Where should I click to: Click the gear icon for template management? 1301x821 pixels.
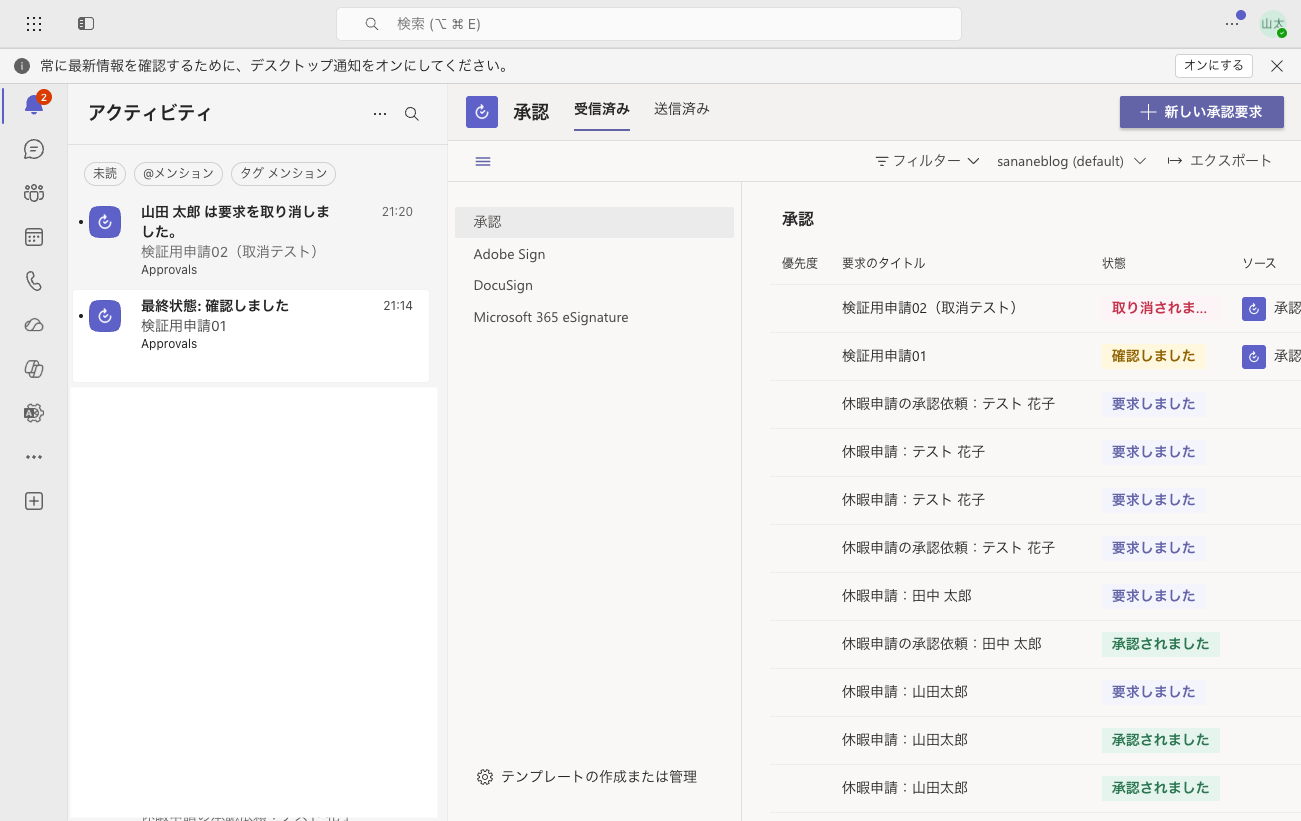coord(485,777)
